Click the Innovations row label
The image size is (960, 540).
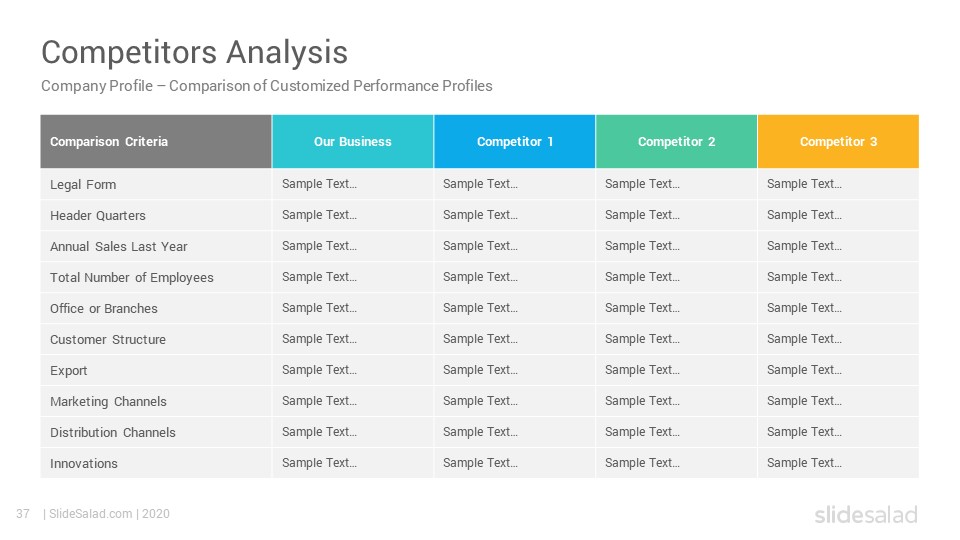pos(84,463)
